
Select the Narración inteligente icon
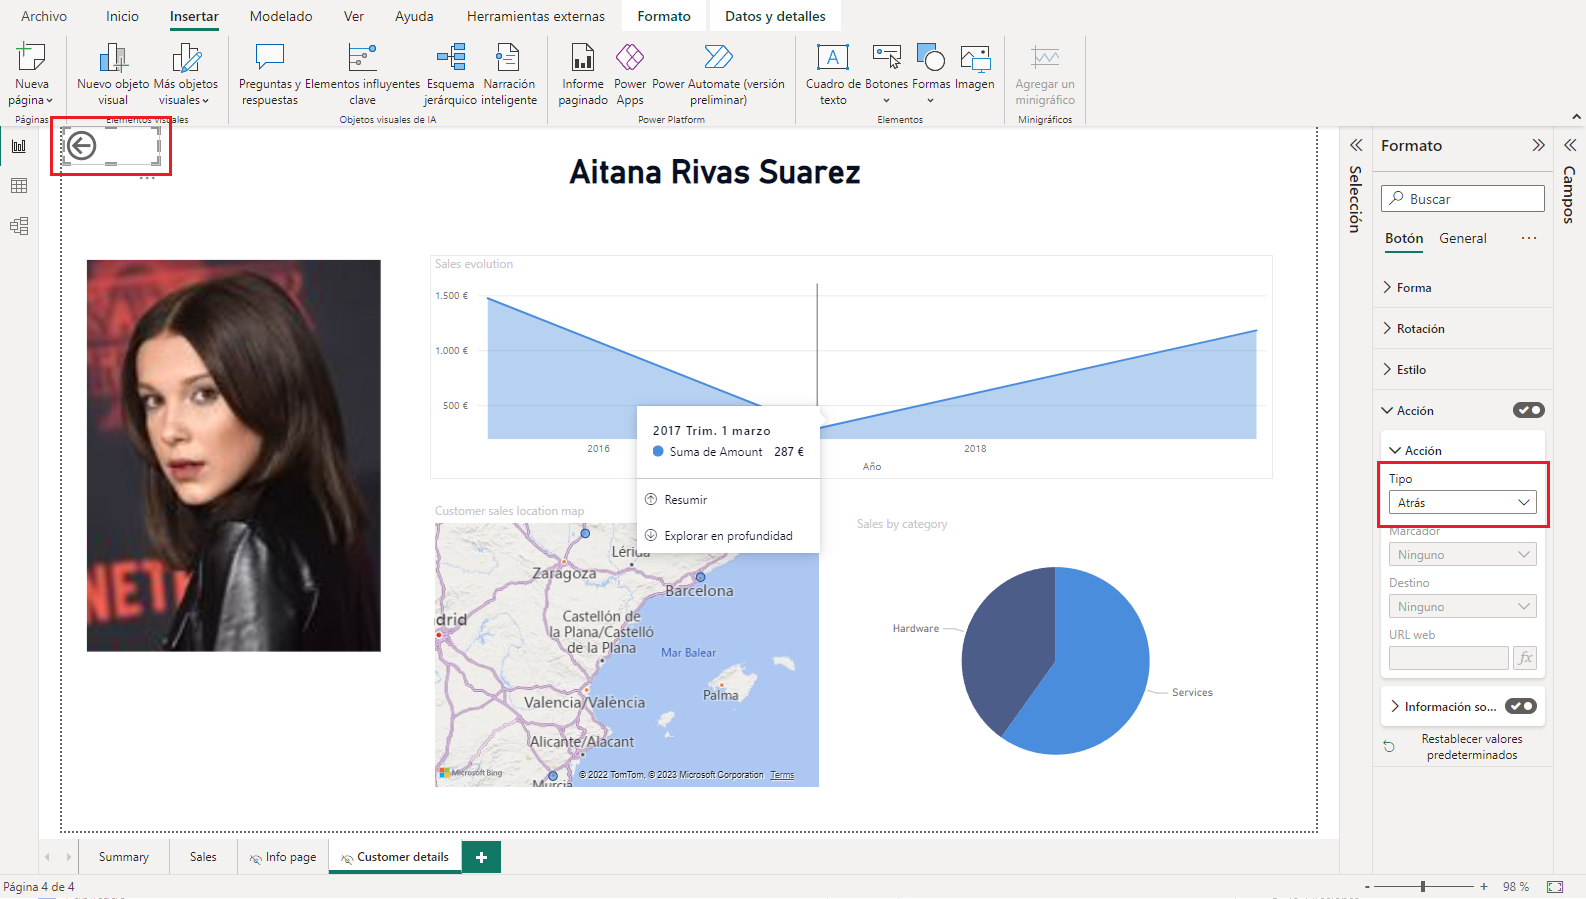click(508, 58)
